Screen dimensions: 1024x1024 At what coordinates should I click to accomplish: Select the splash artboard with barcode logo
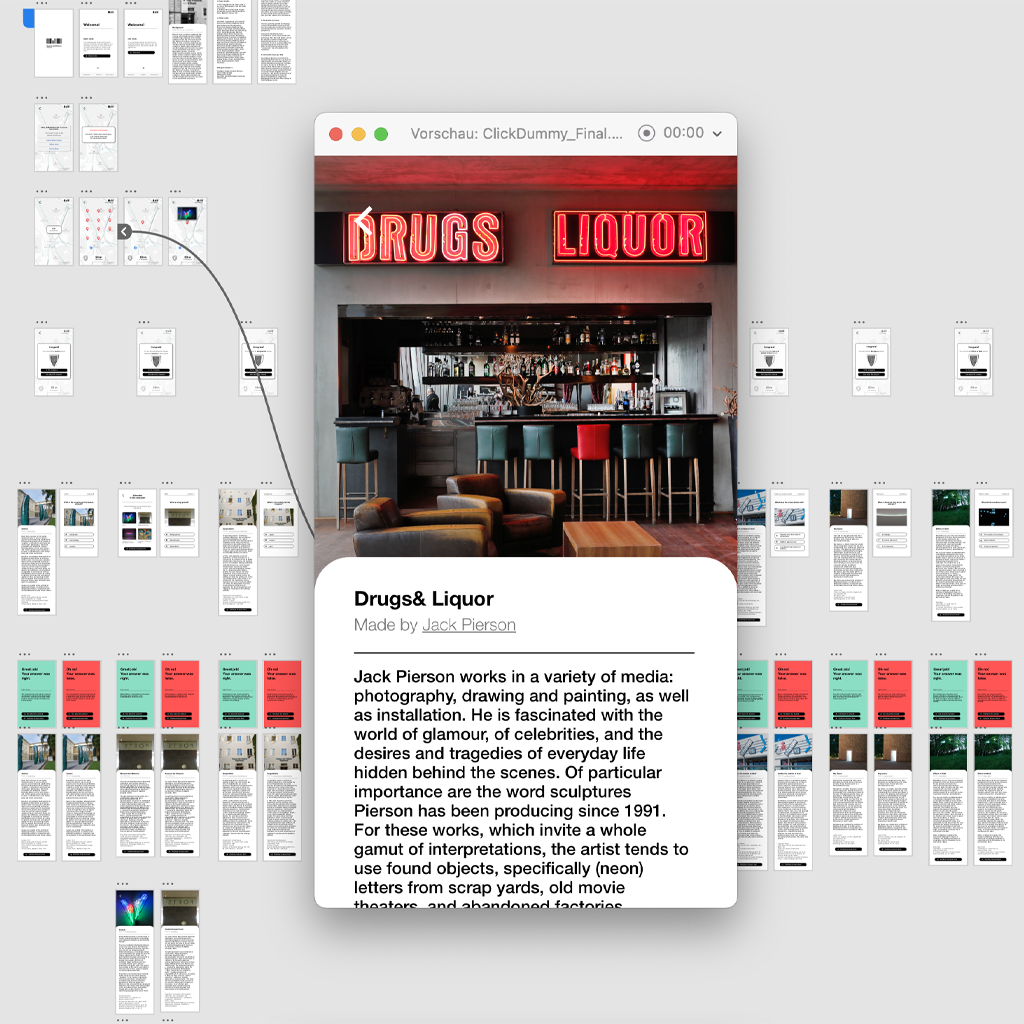coord(54,44)
